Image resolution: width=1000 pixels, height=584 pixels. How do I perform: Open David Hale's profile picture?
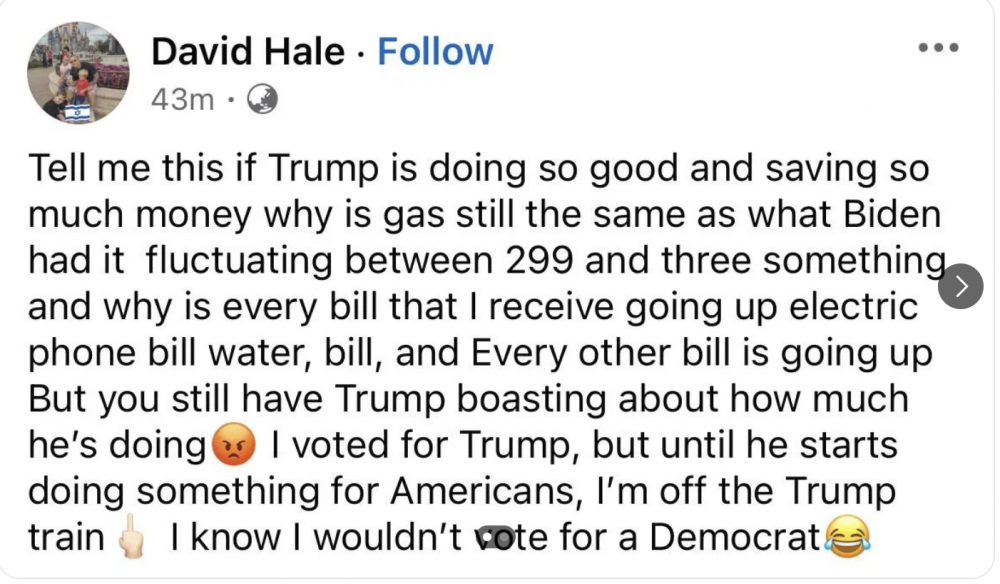[78, 72]
